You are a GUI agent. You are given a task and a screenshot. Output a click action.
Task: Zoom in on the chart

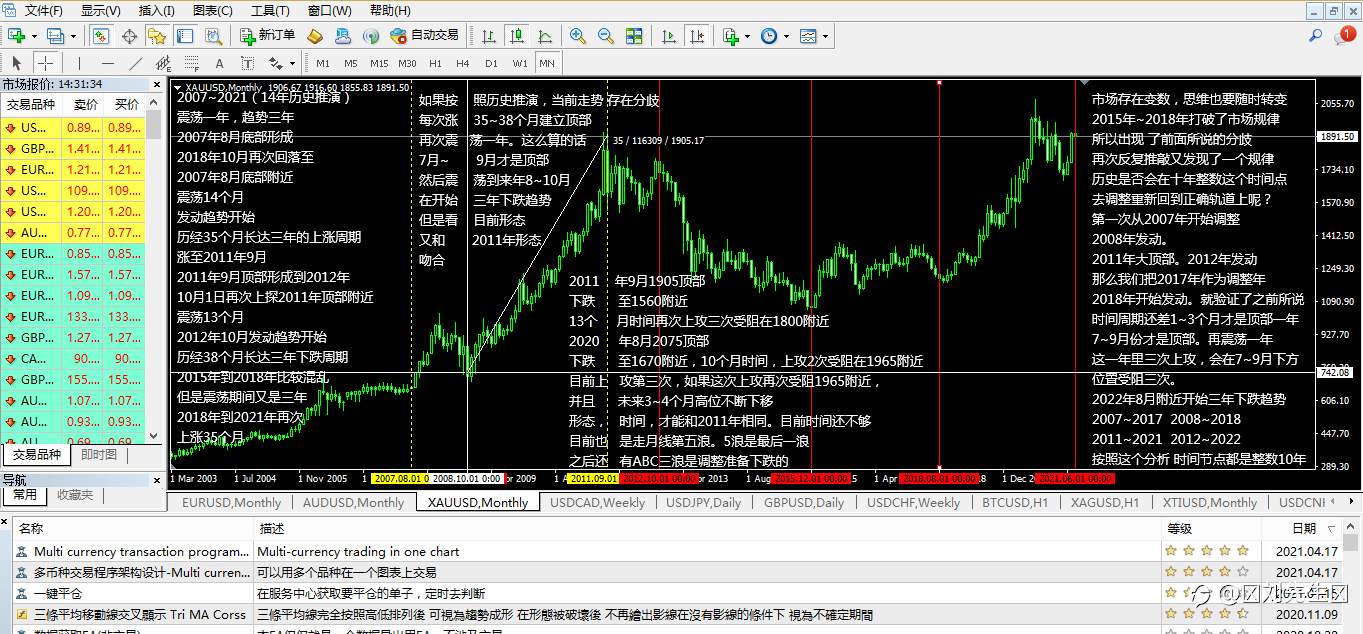pos(578,35)
